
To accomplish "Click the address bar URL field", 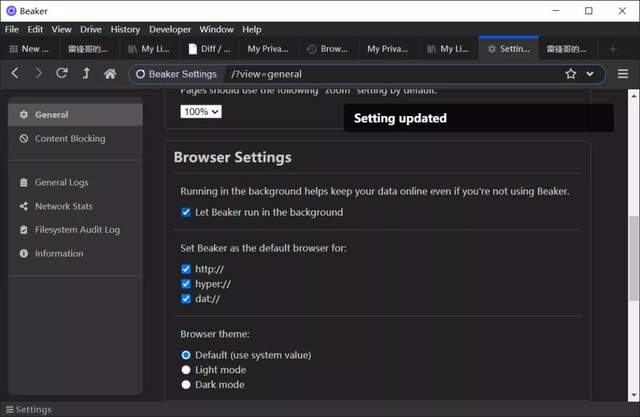I will coord(390,74).
